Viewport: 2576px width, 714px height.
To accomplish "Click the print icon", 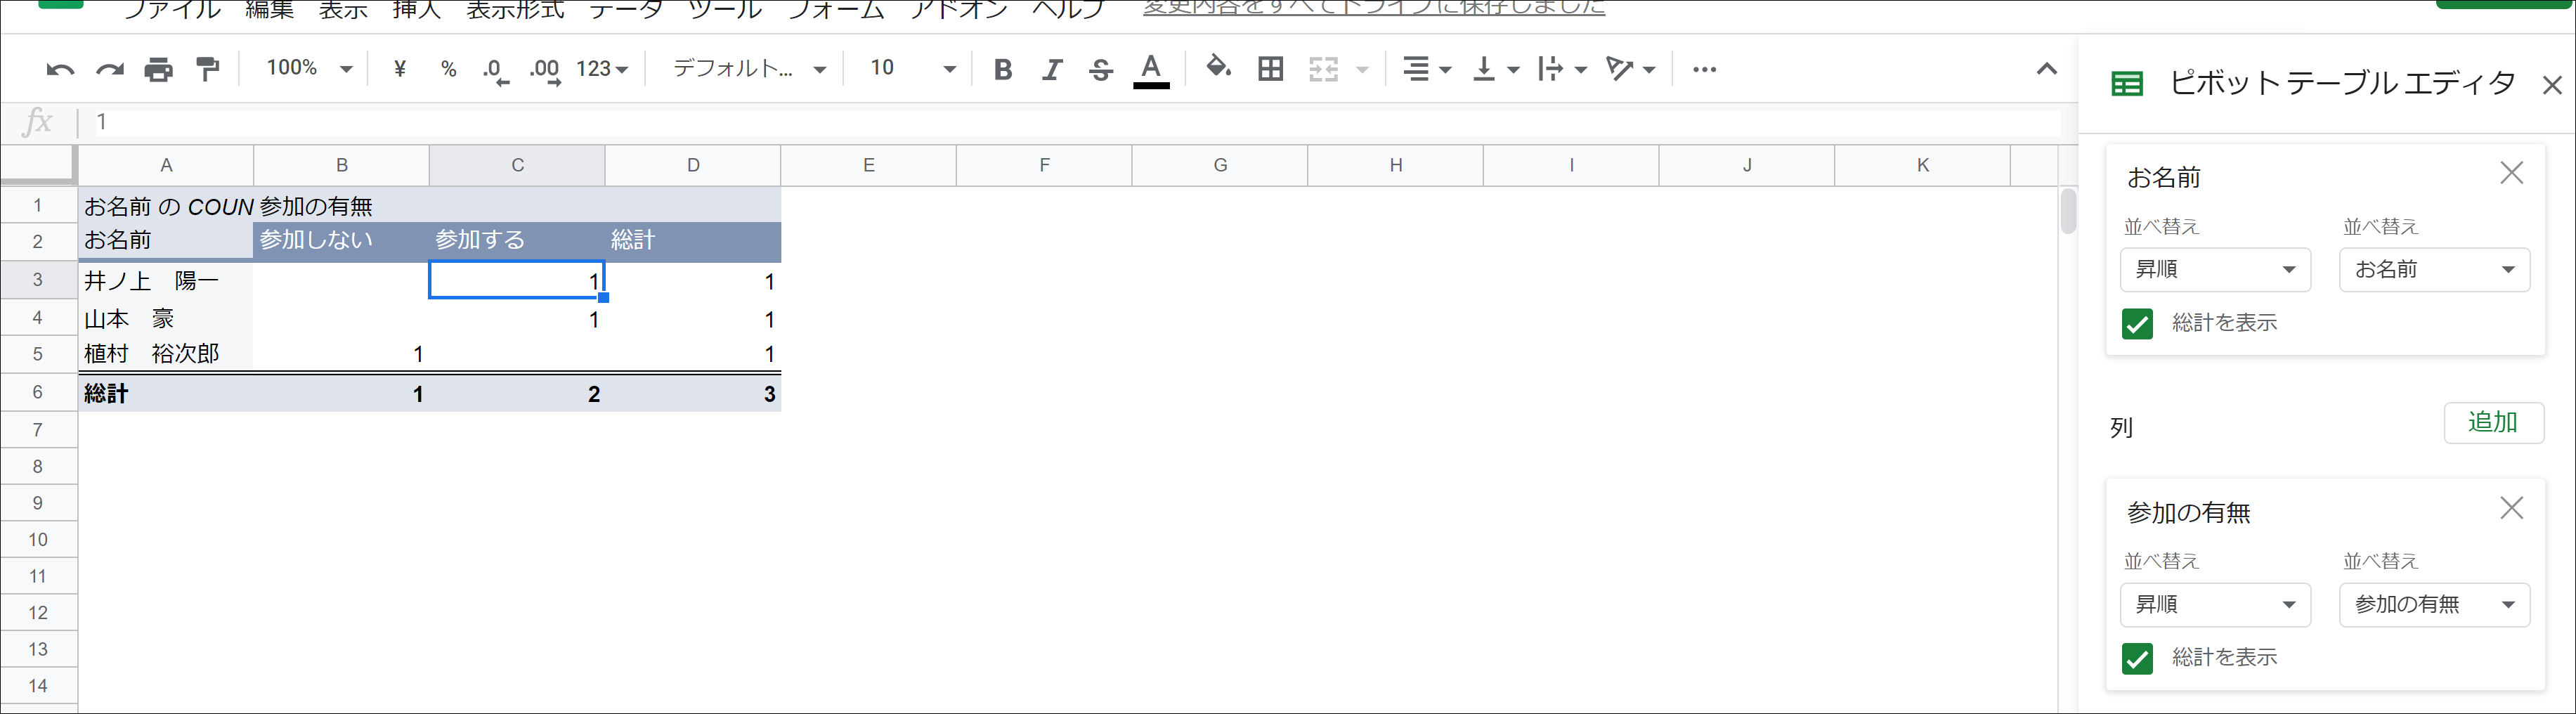I will click(x=159, y=69).
